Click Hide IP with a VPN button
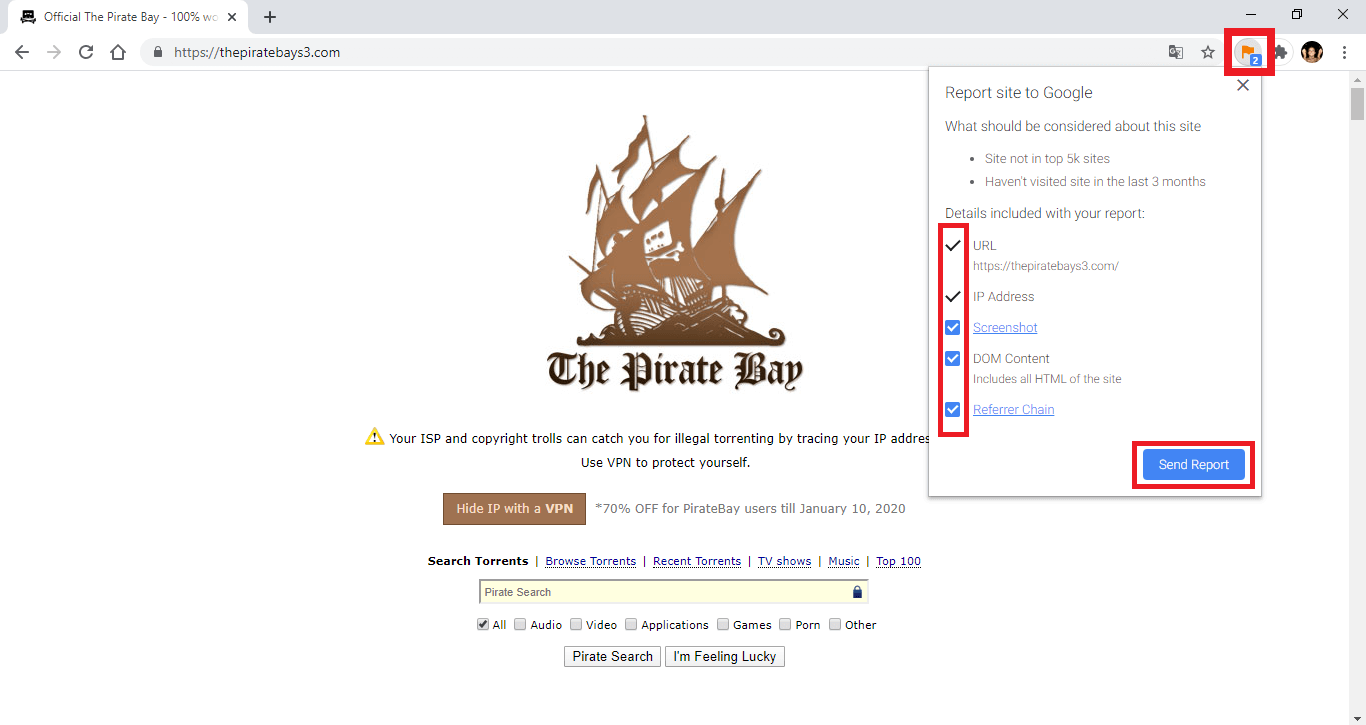 click(x=514, y=508)
